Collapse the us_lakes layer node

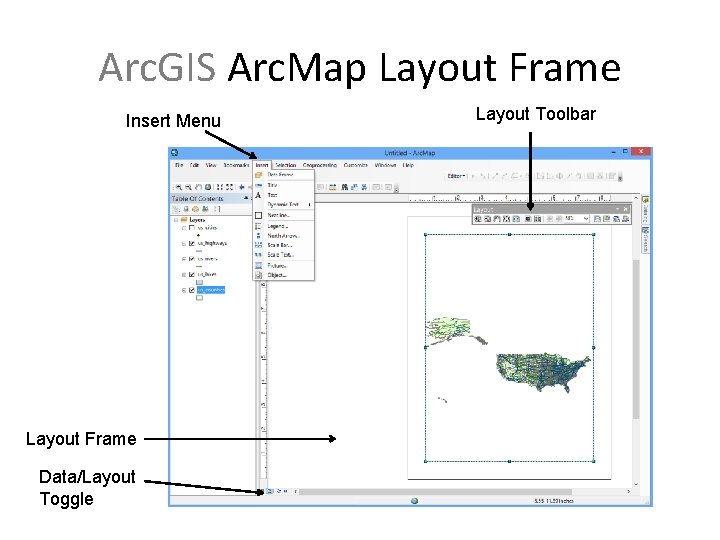coord(184,275)
